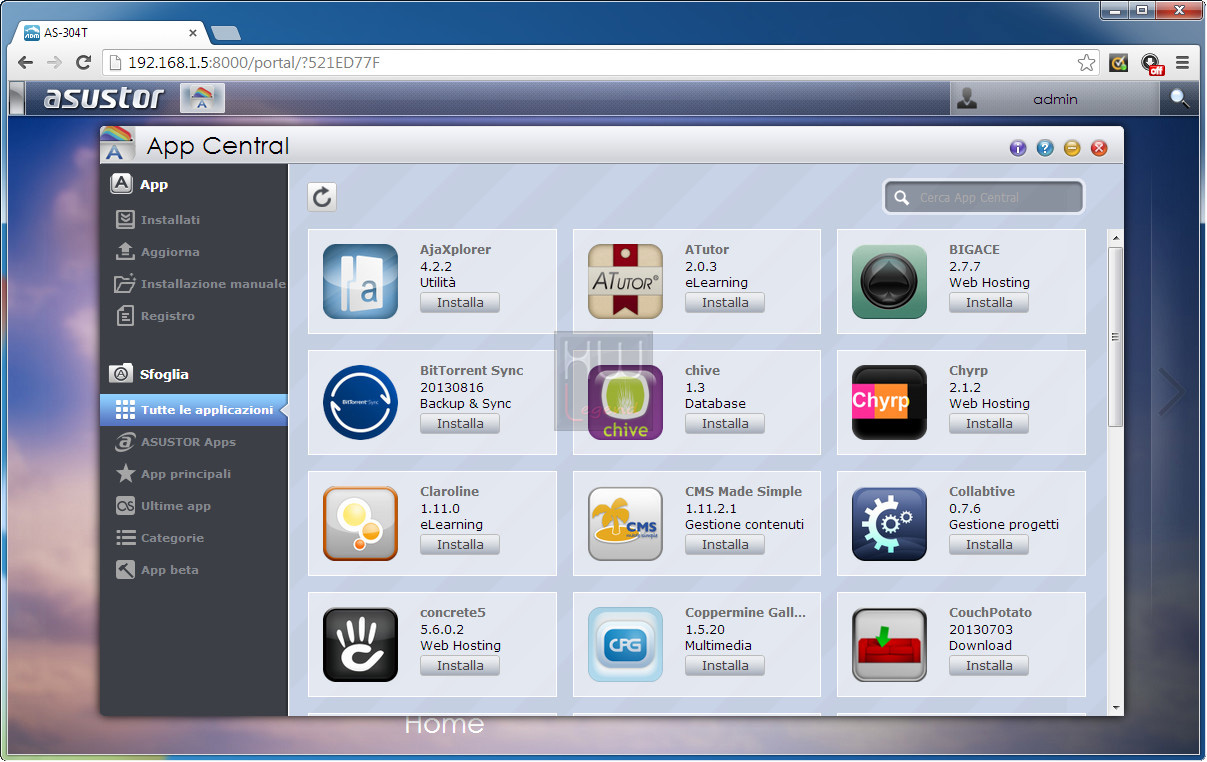
Task: Close the App Central window
Action: [x=1099, y=148]
